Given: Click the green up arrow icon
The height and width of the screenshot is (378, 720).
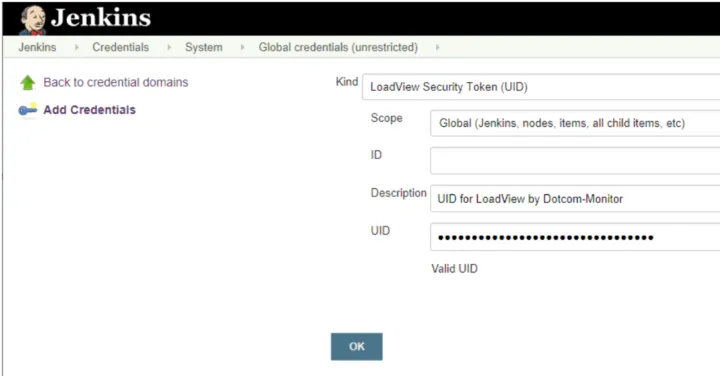Looking at the screenshot, I should [28, 83].
